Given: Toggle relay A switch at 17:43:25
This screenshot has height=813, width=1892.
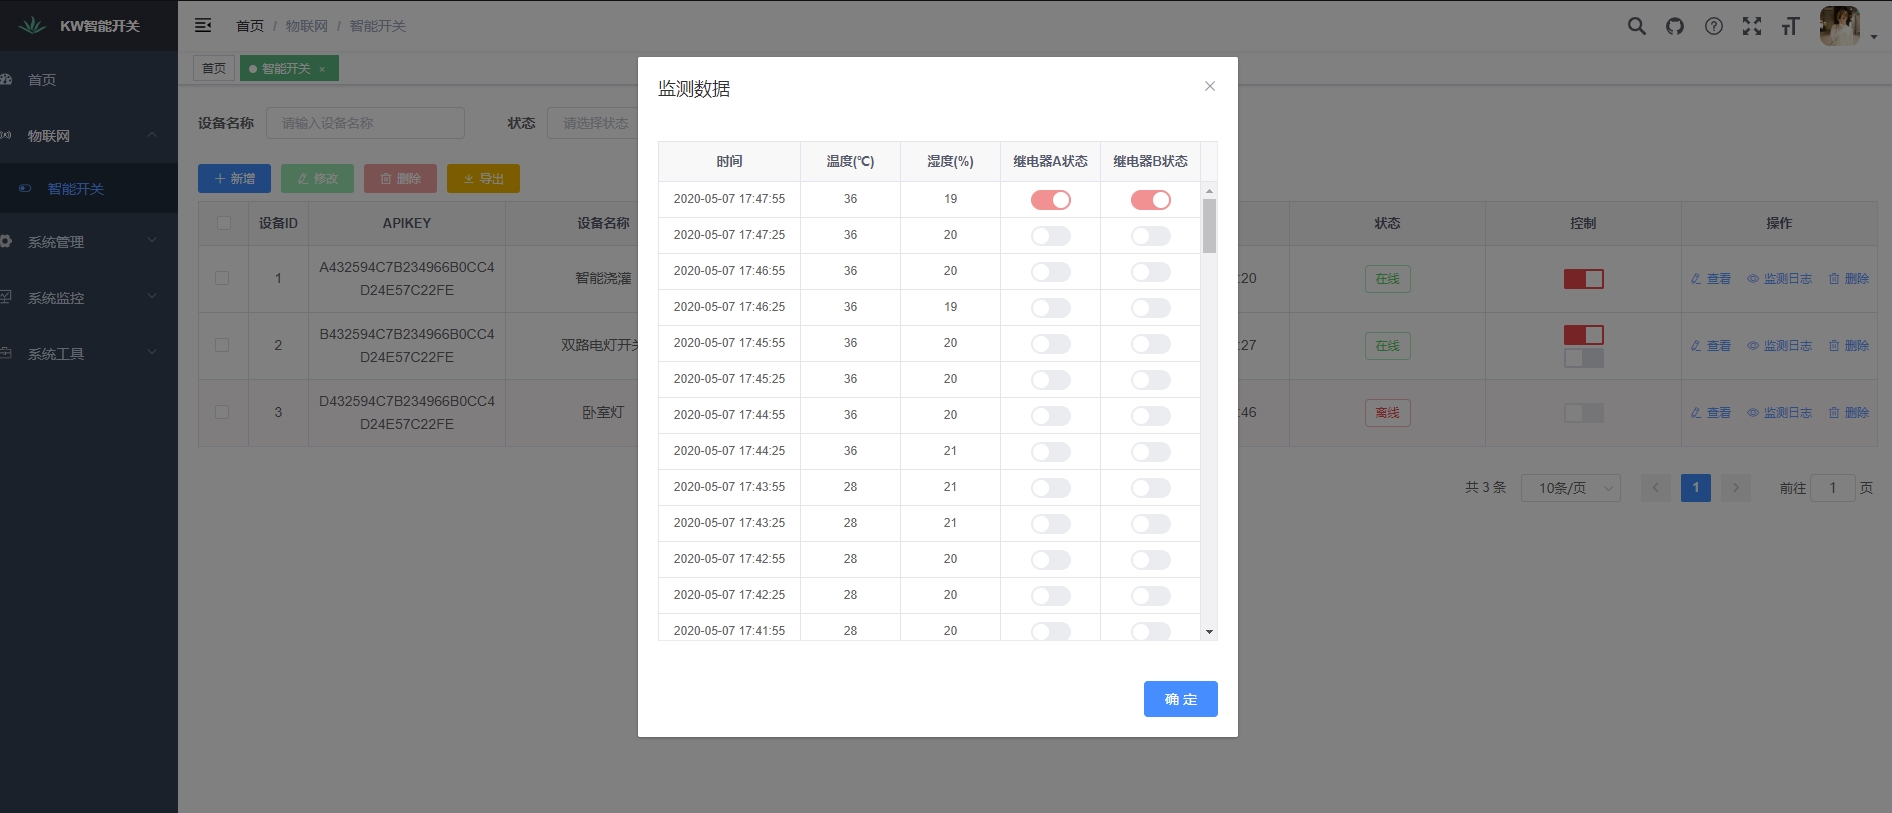Looking at the screenshot, I should (x=1051, y=524).
